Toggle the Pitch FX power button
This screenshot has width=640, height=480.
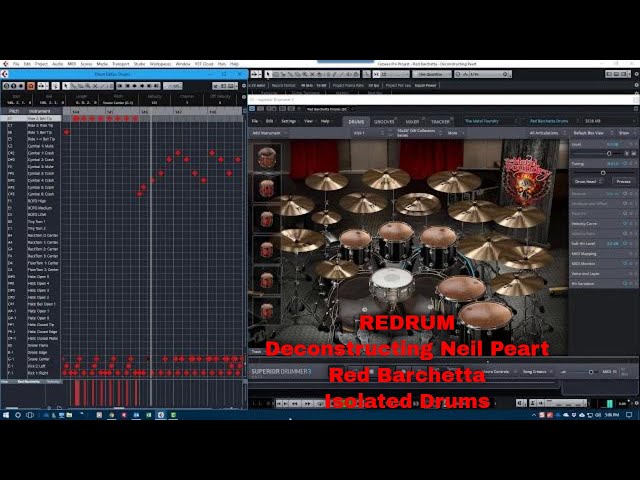coord(625,213)
